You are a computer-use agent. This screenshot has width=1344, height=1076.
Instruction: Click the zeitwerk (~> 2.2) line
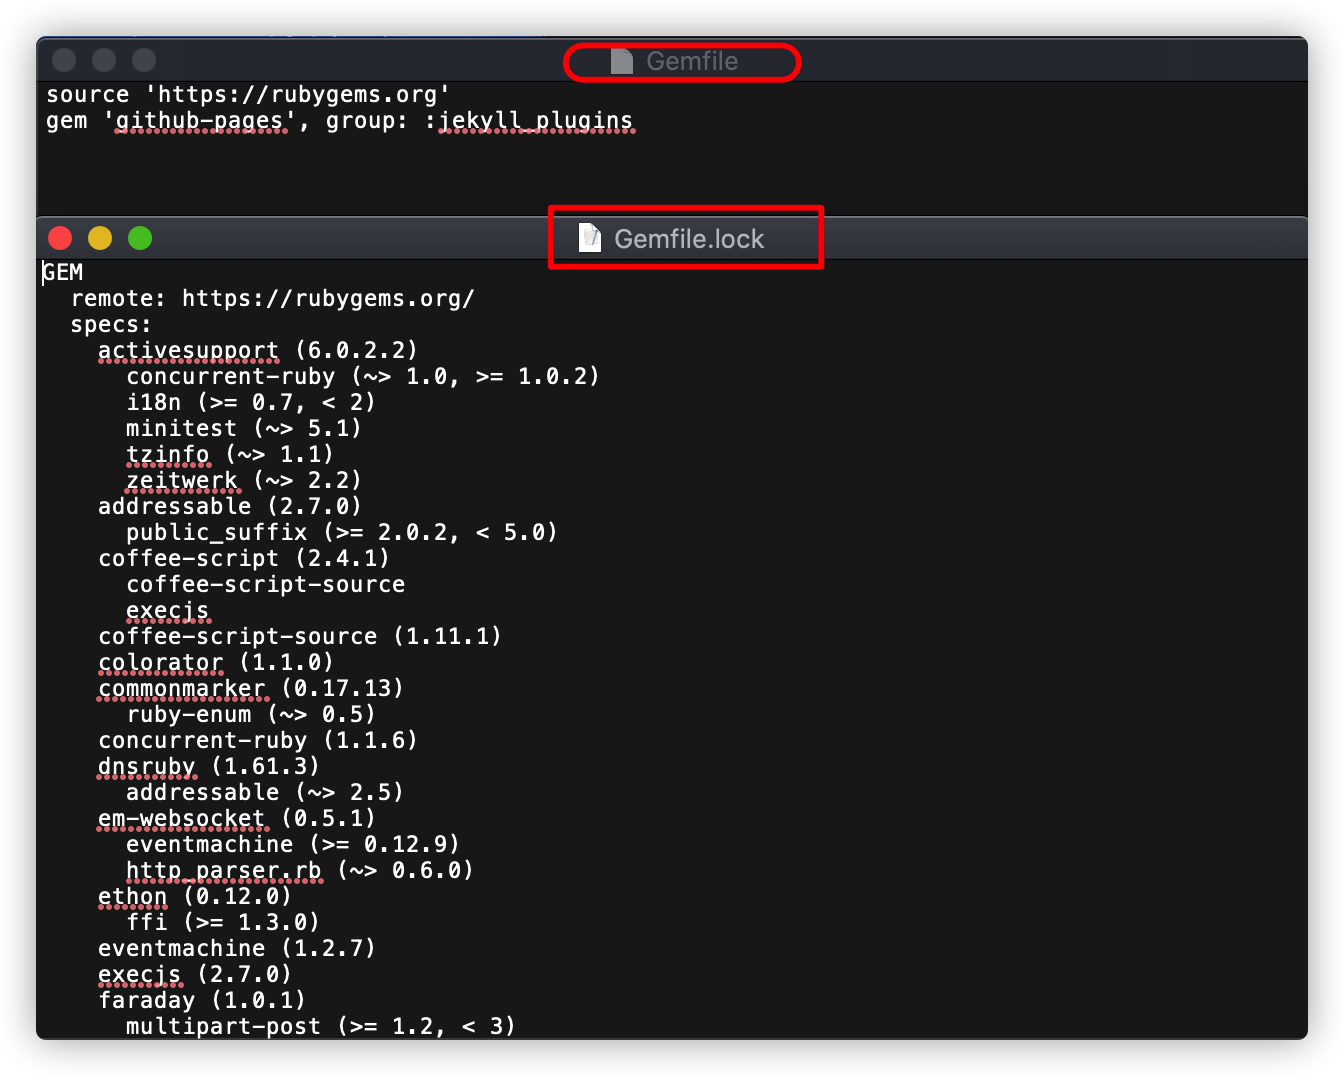pos(244,481)
